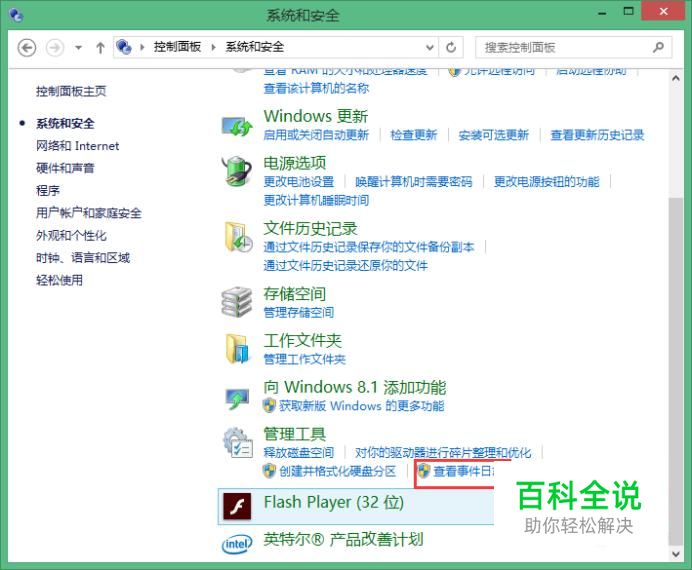This screenshot has width=692, height=570.
Task: Click 更改电源按钮的功能 link
Action: pyautogui.click(x=547, y=182)
